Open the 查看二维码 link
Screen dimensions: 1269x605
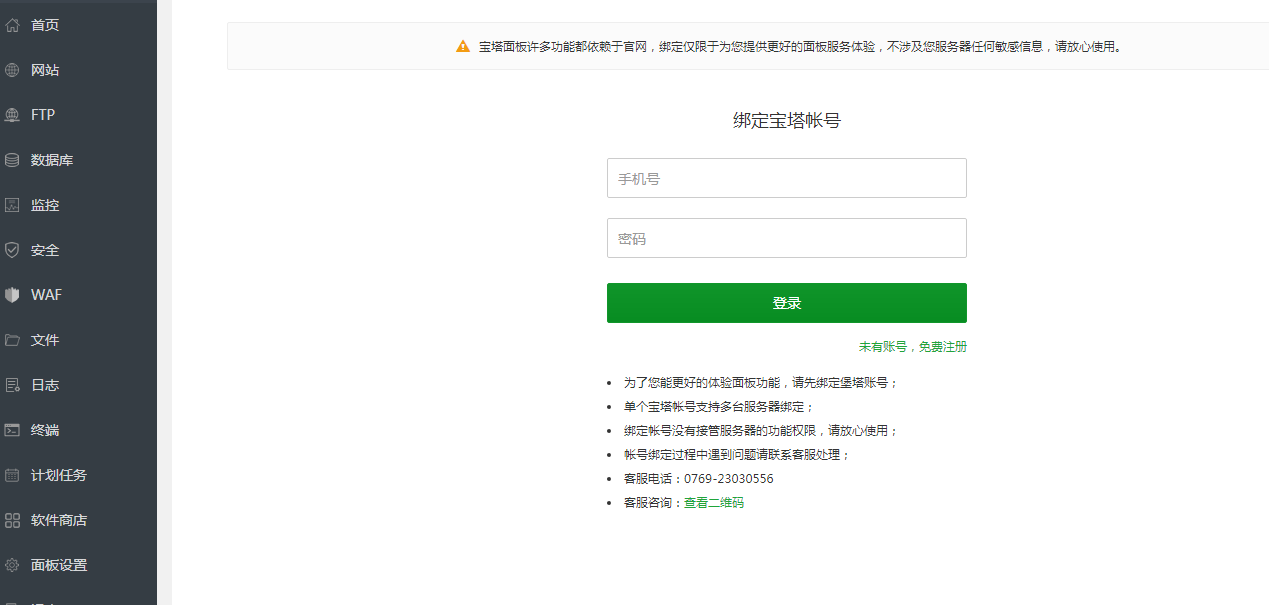point(714,503)
